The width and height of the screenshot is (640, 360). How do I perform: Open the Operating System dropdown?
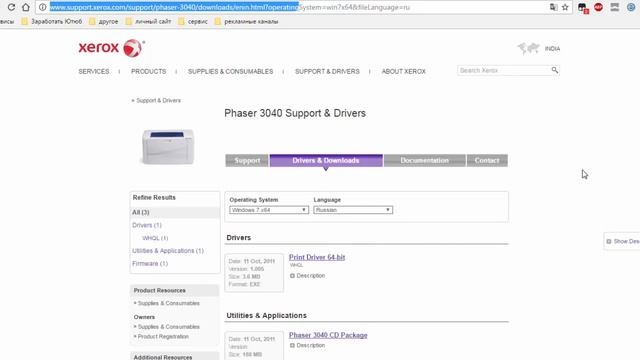pyautogui.click(x=268, y=210)
